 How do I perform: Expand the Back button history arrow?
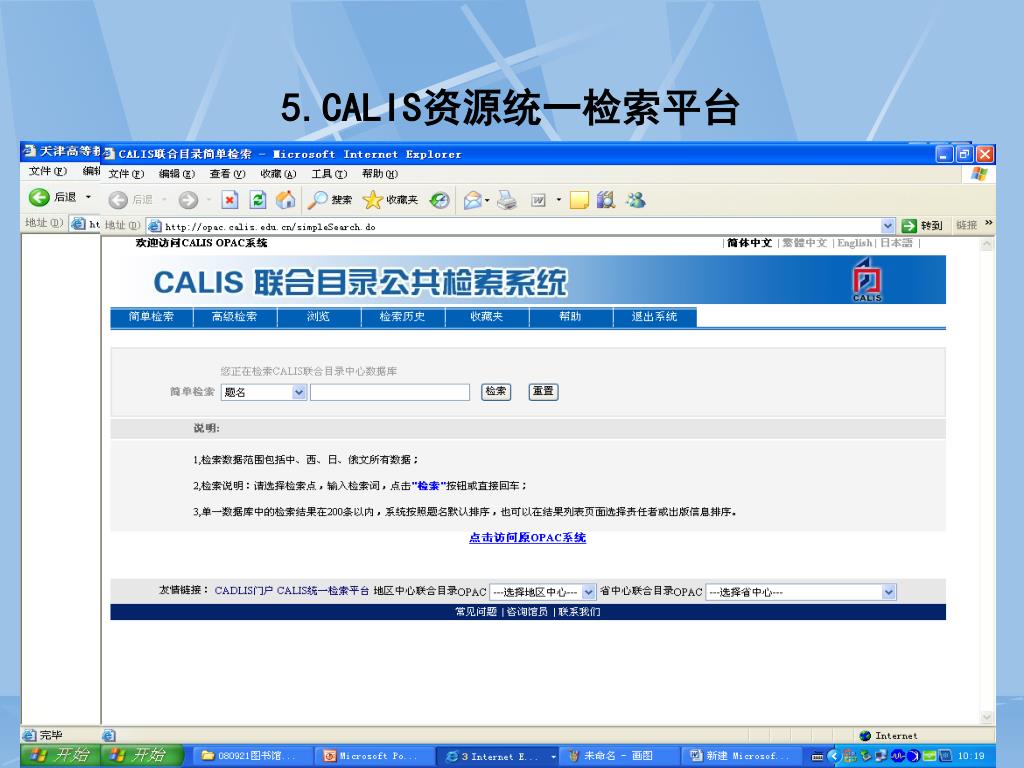[164, 200]
